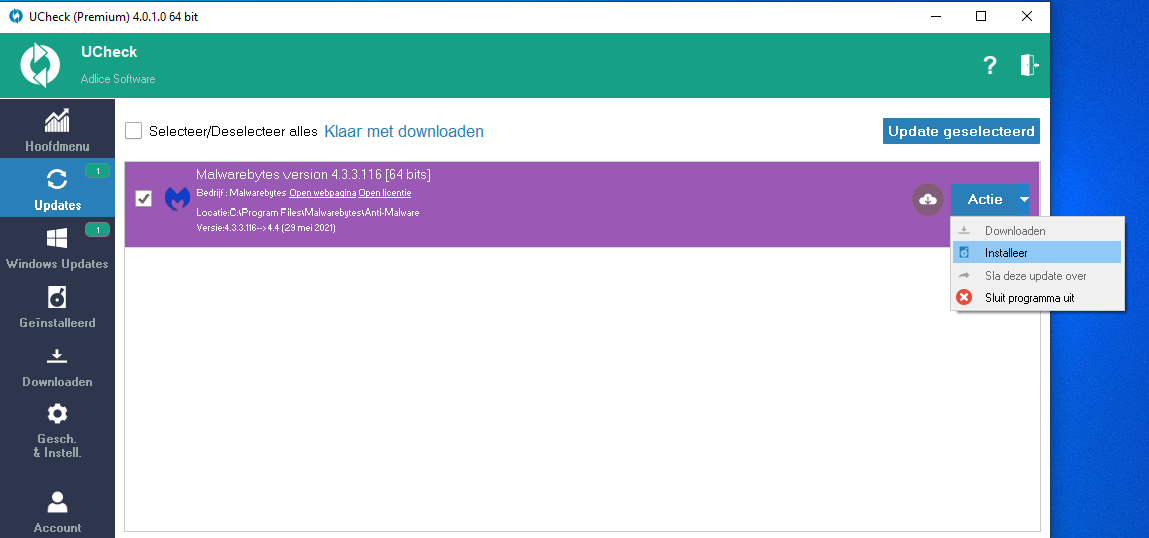The image size is (1149, 538).
Task: Click the Locatie path text of Malwarebytes
Action: pyautogui.click(x=308, y=213)
